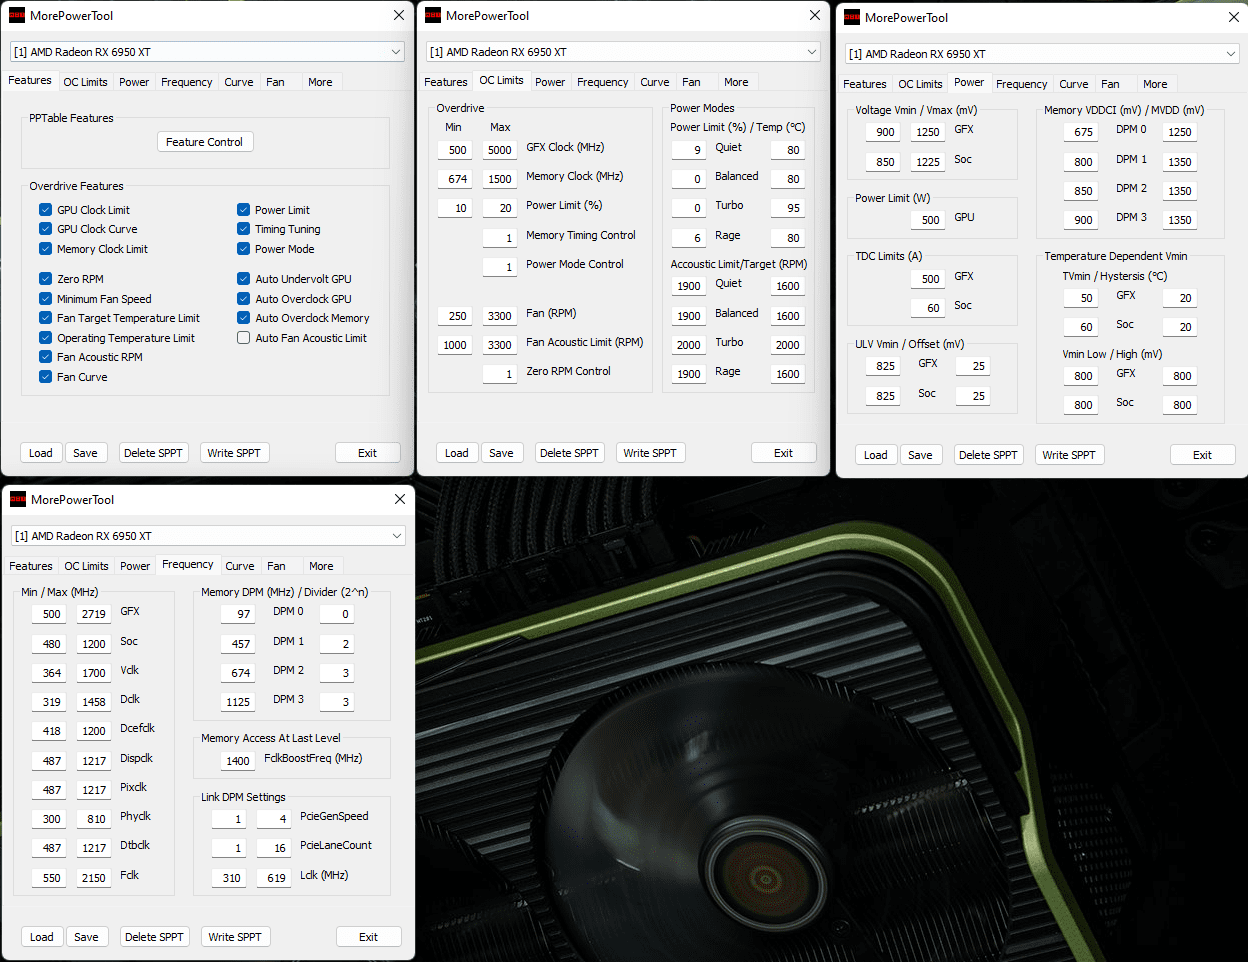The width and height of the screenshot is (1248, 962).
Task: Disable Zero RPM checkbox
Action: [46, 279]
